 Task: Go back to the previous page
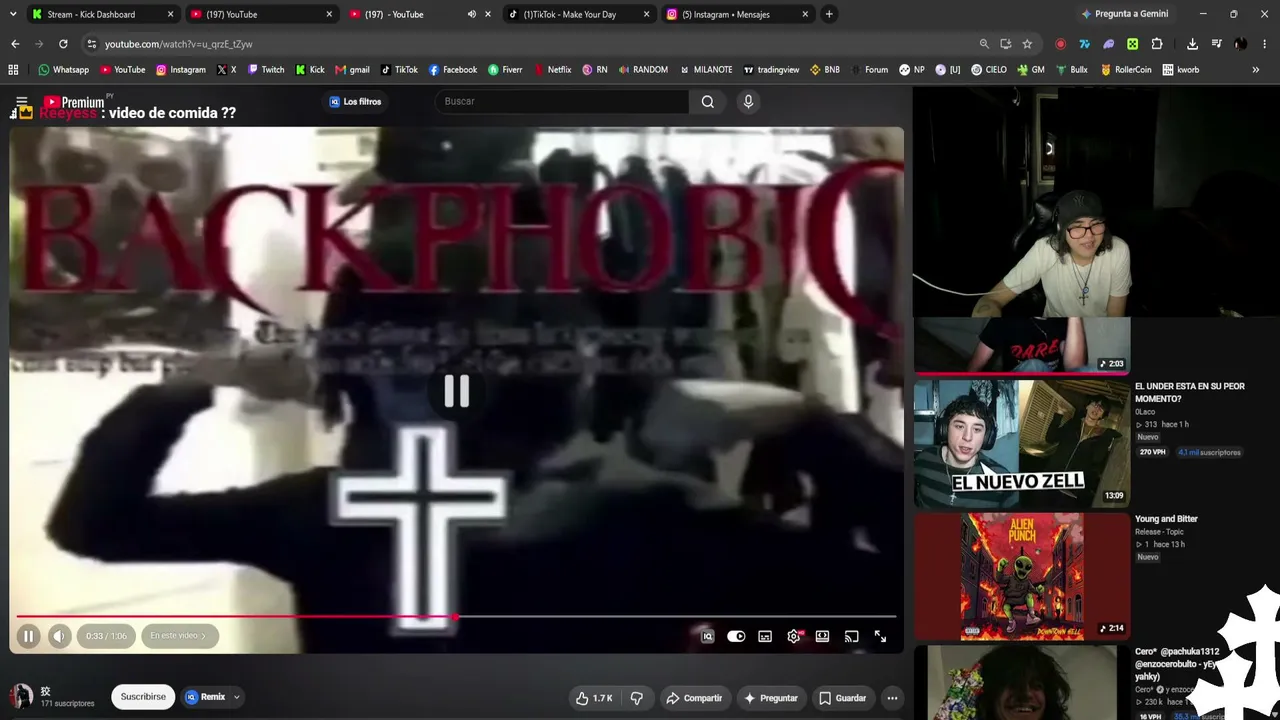[15, 44]
